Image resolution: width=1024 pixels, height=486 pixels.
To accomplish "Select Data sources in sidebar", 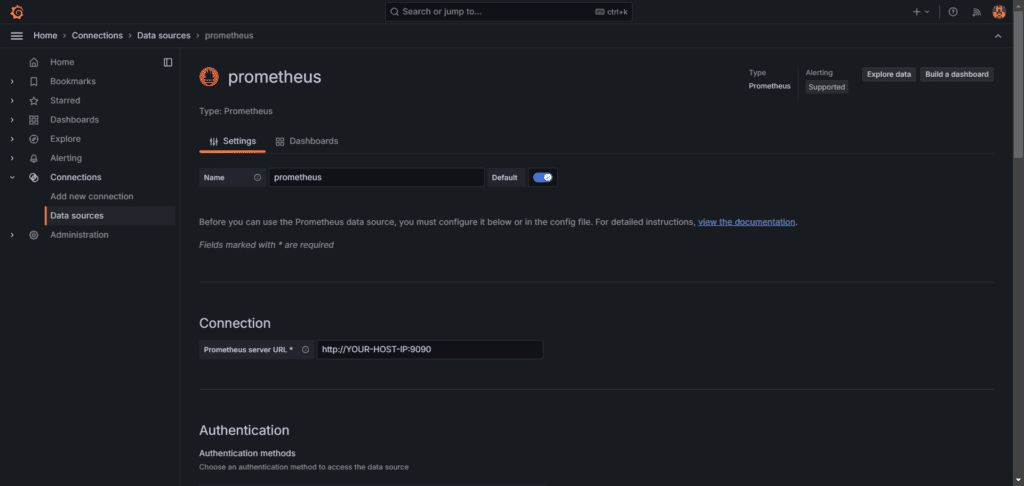I will (x=110, y=216).
